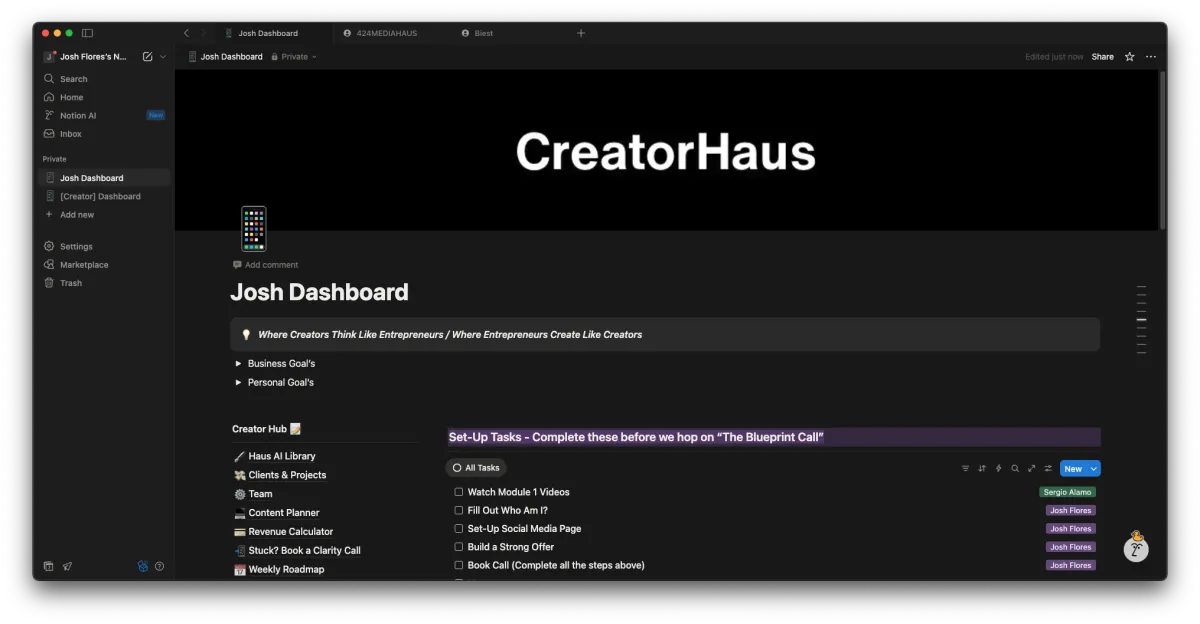1200x624 pixels.
Task: Search the tasks database with magnifier icon
Action: [1015, 468]
